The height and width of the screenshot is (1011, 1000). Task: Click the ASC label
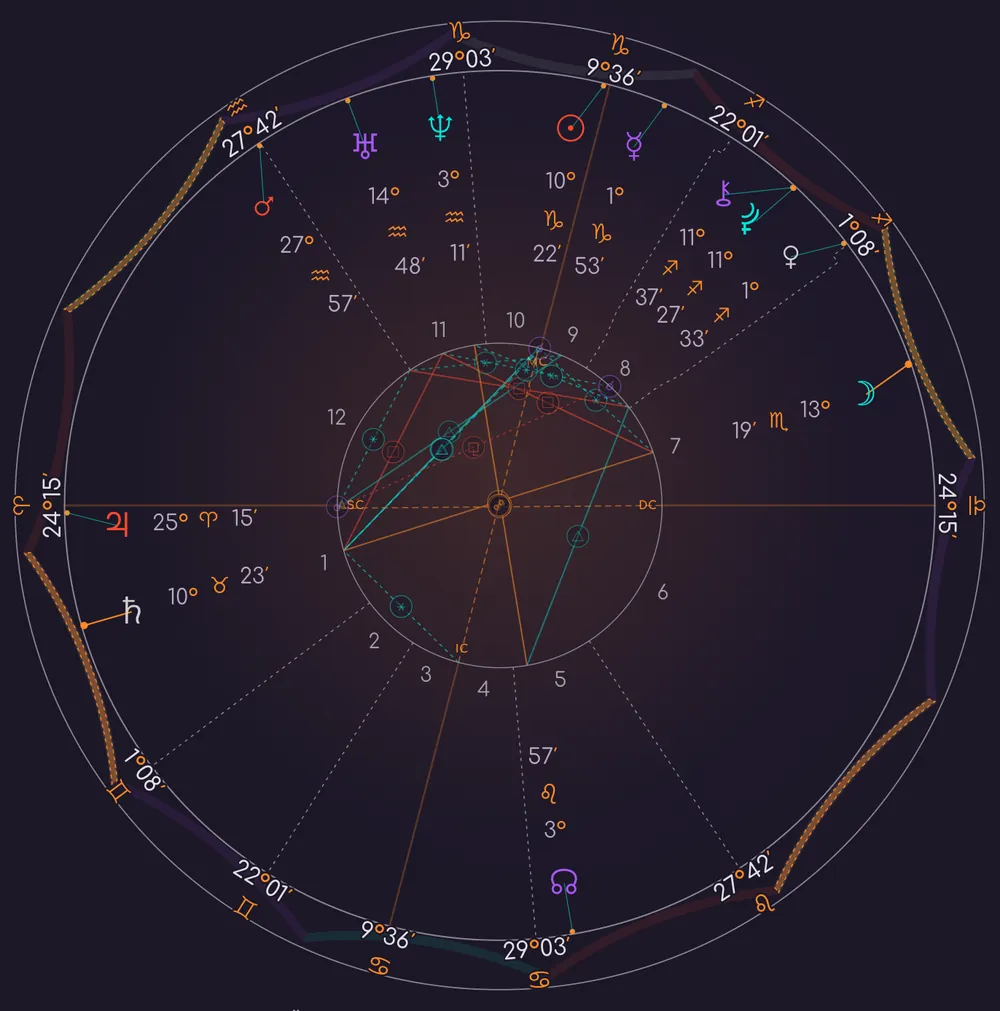(x=351, y=505)
